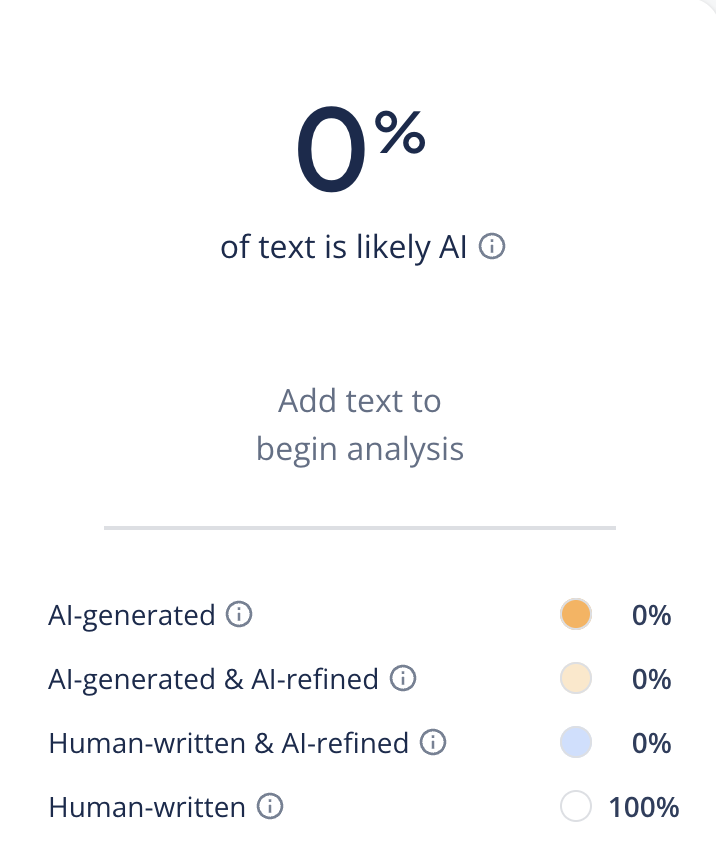Select 'AI-generated & AI-refined' label text

coord(213,679)
